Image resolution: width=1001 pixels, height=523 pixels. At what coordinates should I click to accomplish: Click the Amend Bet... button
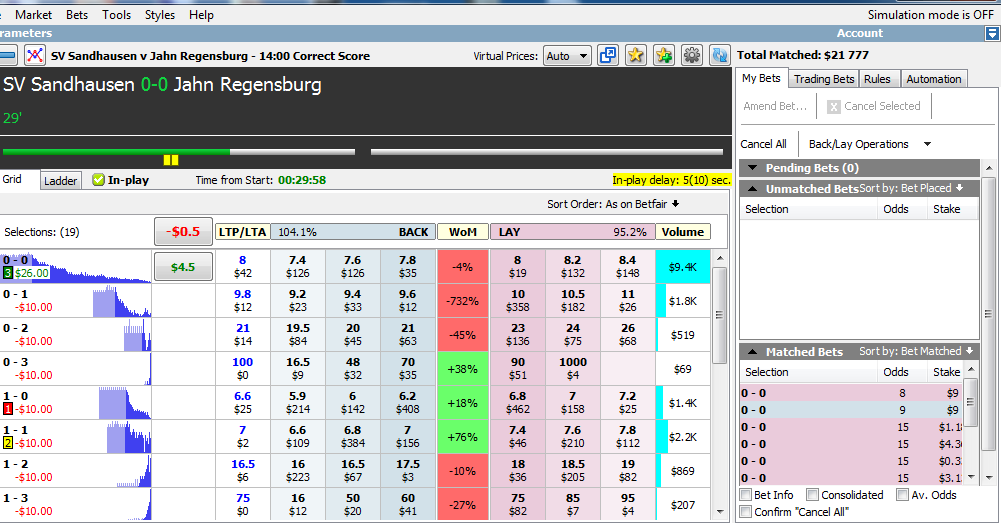pyautogui.click(x=775, y=106)
